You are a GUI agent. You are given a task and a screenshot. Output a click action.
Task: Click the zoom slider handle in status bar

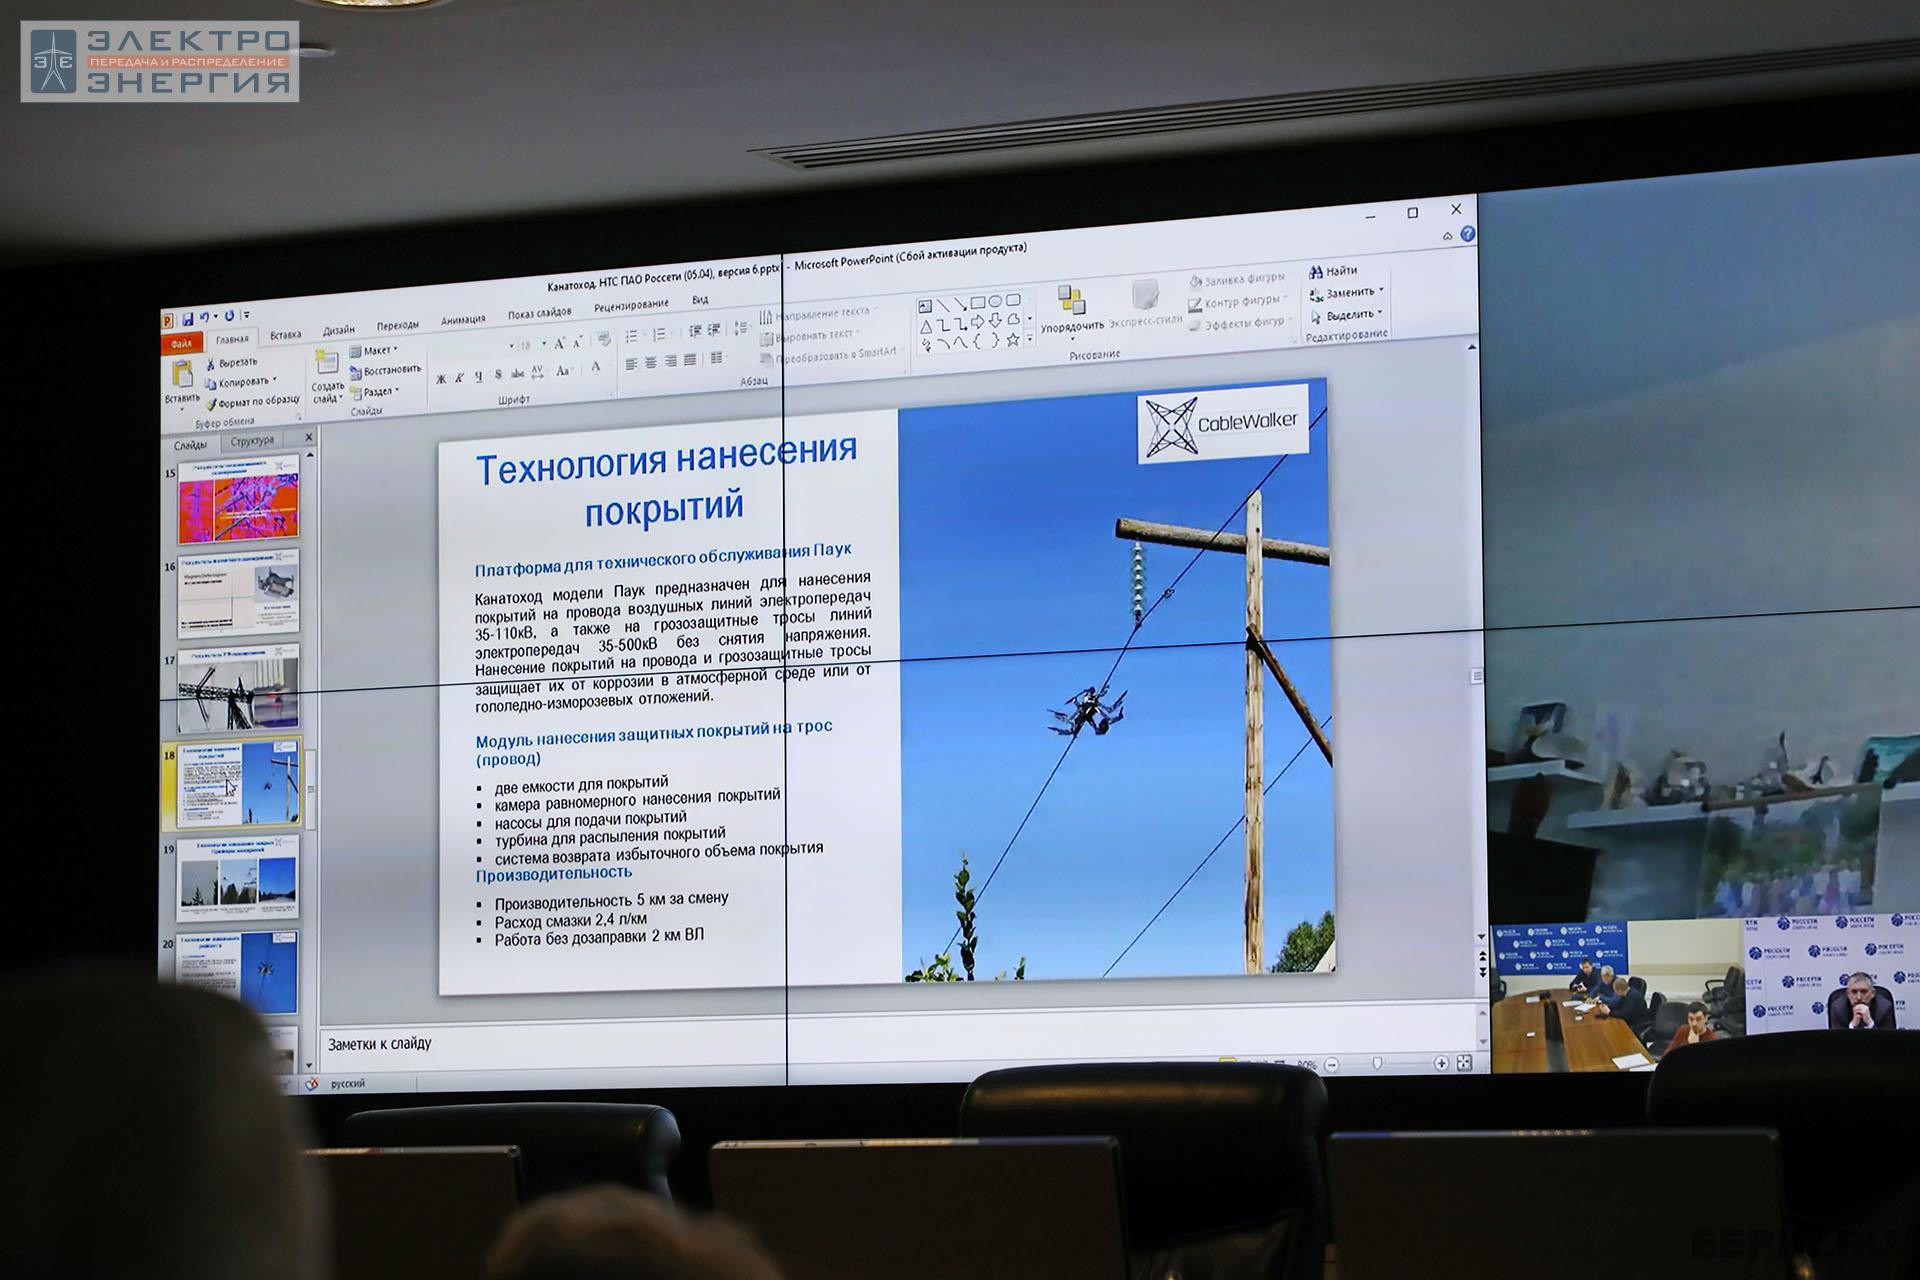click(x=1376, y=1064)
